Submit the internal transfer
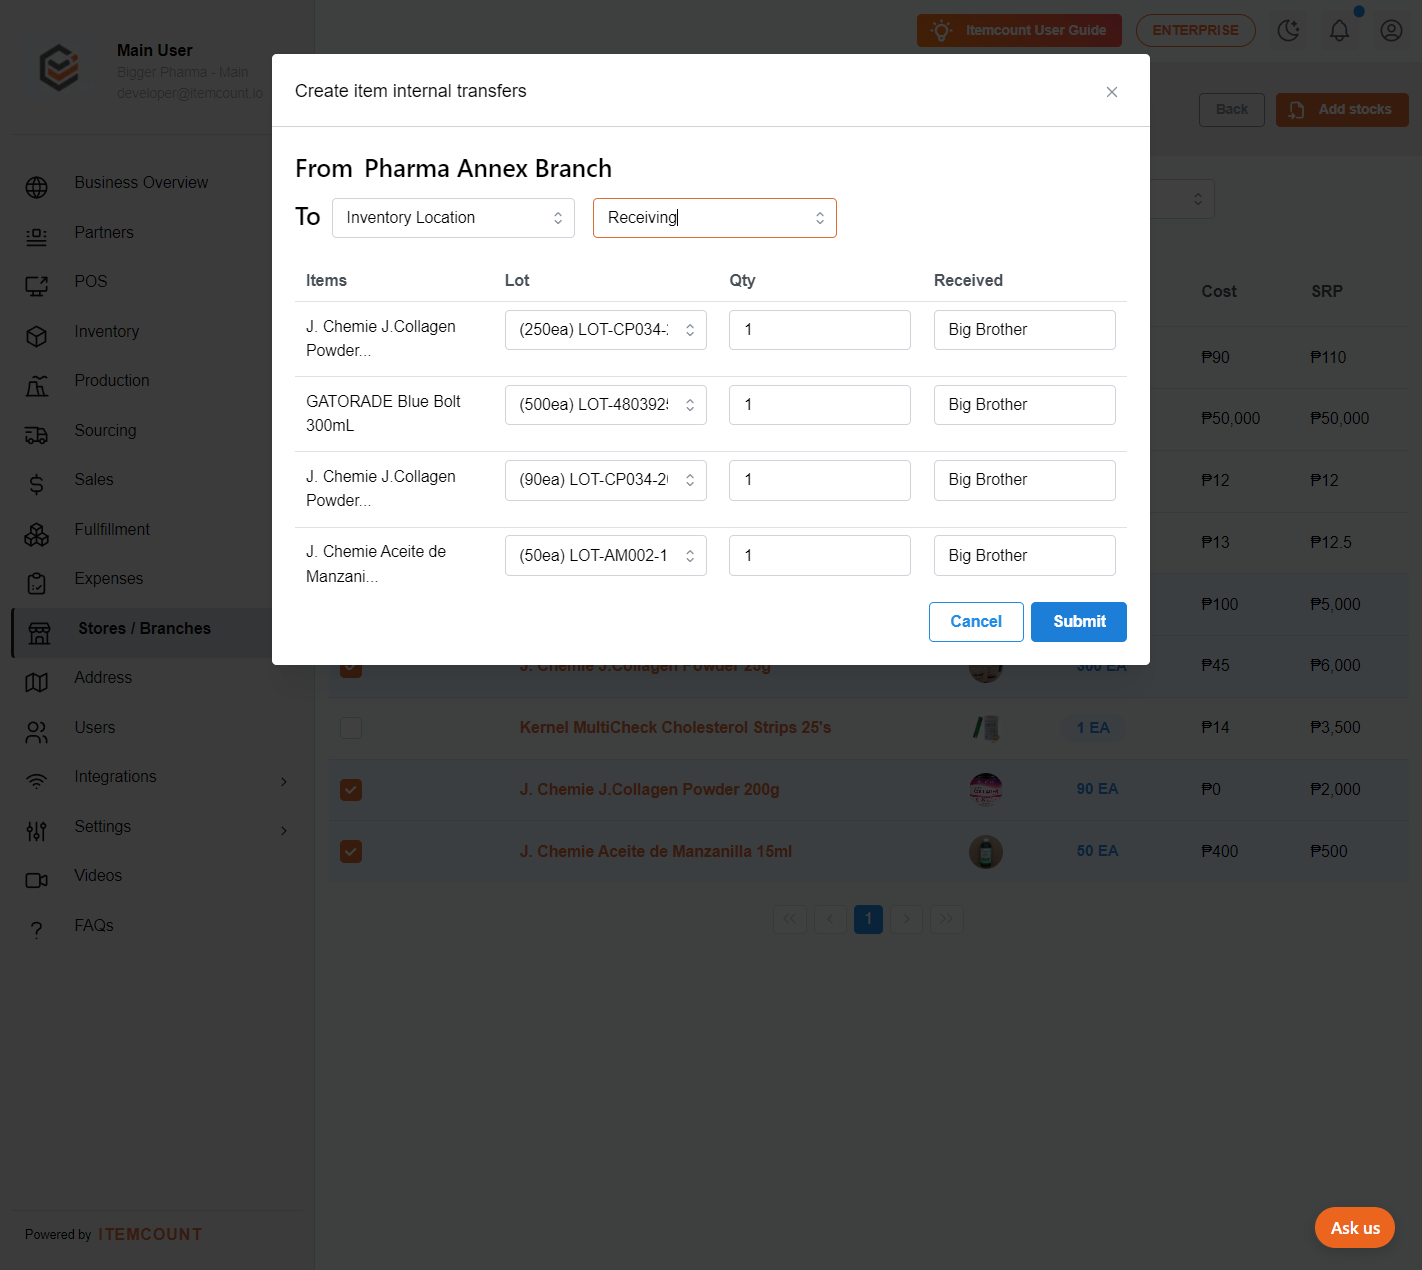 [x=1079, y=622]
